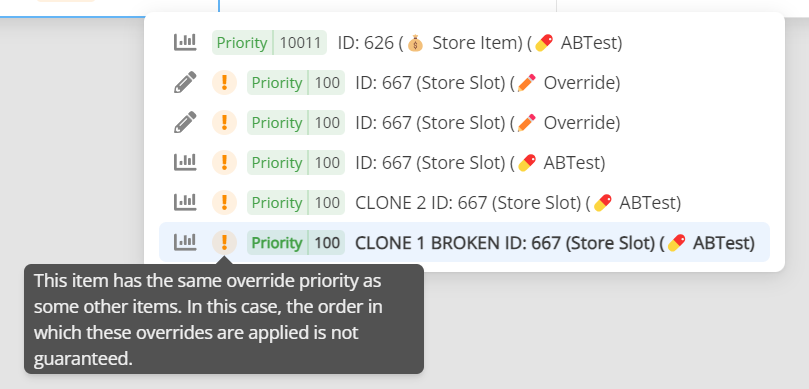This screenshot has height=389, width=809.
Task: Click chart icon on CLONE 1 BROKEN row
Action: coord(185,242)
